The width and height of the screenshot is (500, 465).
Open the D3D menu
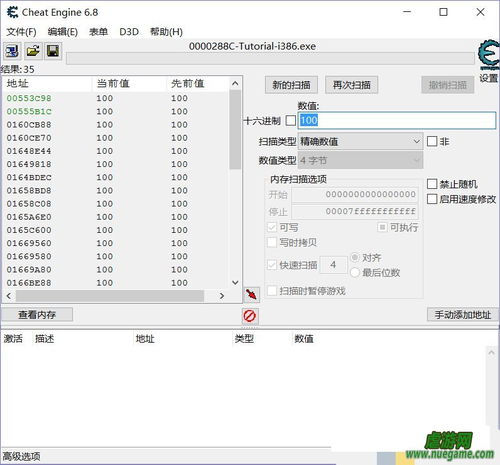click(x=129, y=32)
